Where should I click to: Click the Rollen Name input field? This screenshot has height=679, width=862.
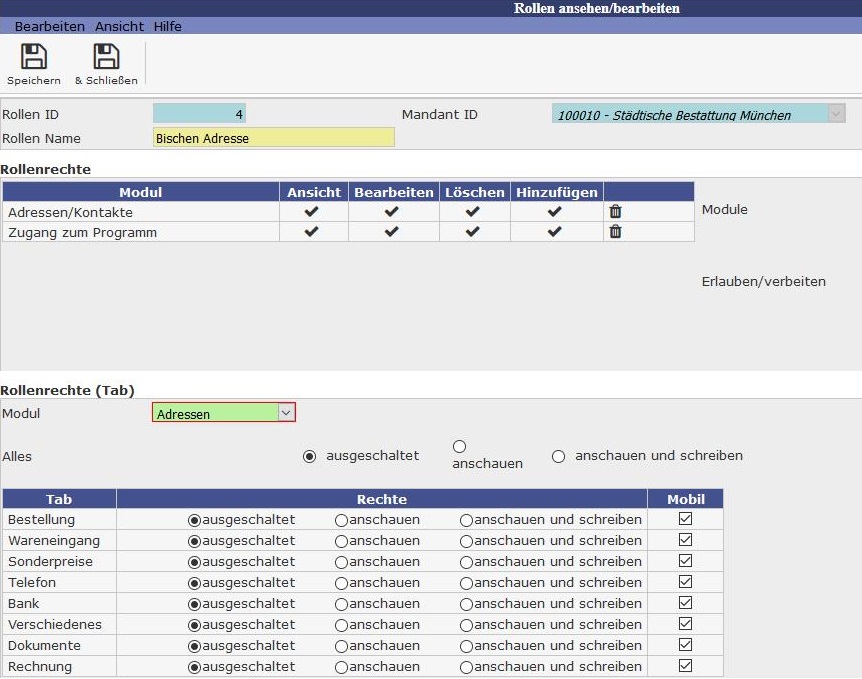273,138
